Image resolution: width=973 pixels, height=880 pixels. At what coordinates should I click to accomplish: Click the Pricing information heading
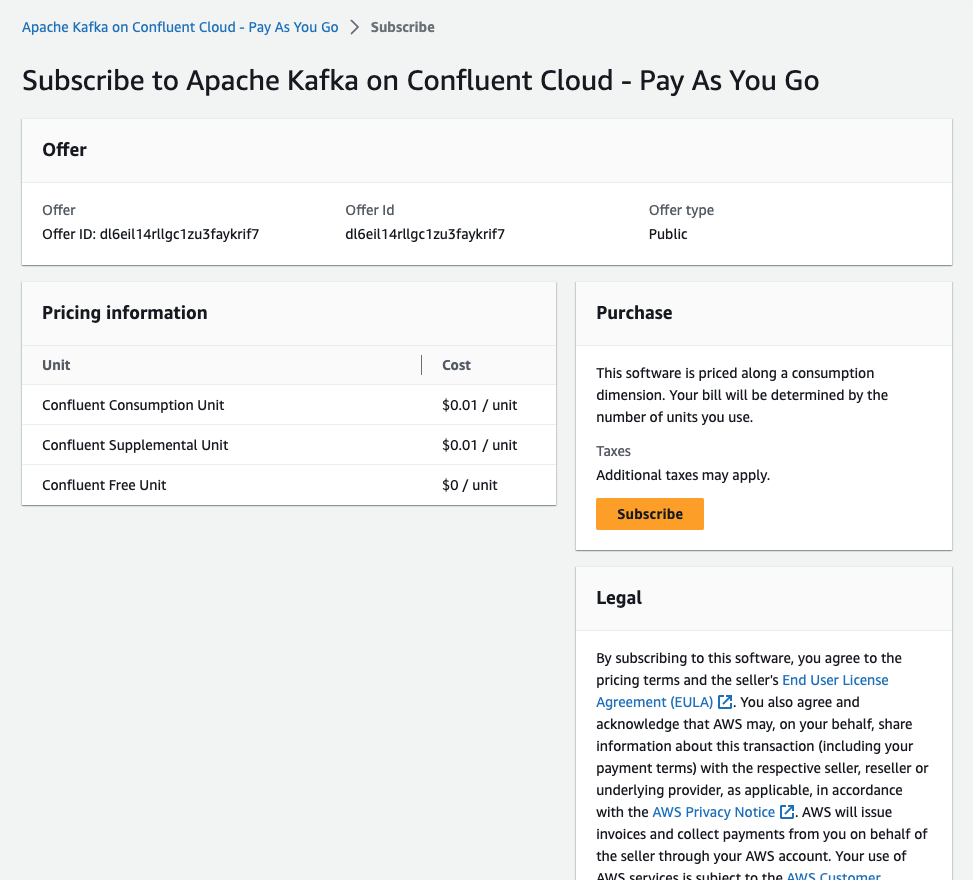point(125,313)
